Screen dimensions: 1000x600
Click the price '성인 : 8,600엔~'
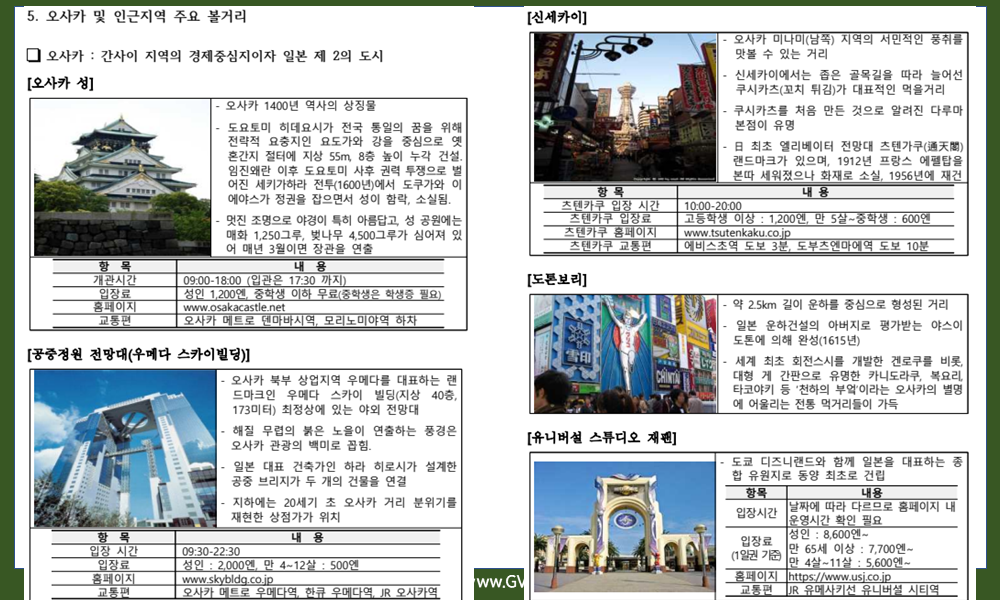828,534
